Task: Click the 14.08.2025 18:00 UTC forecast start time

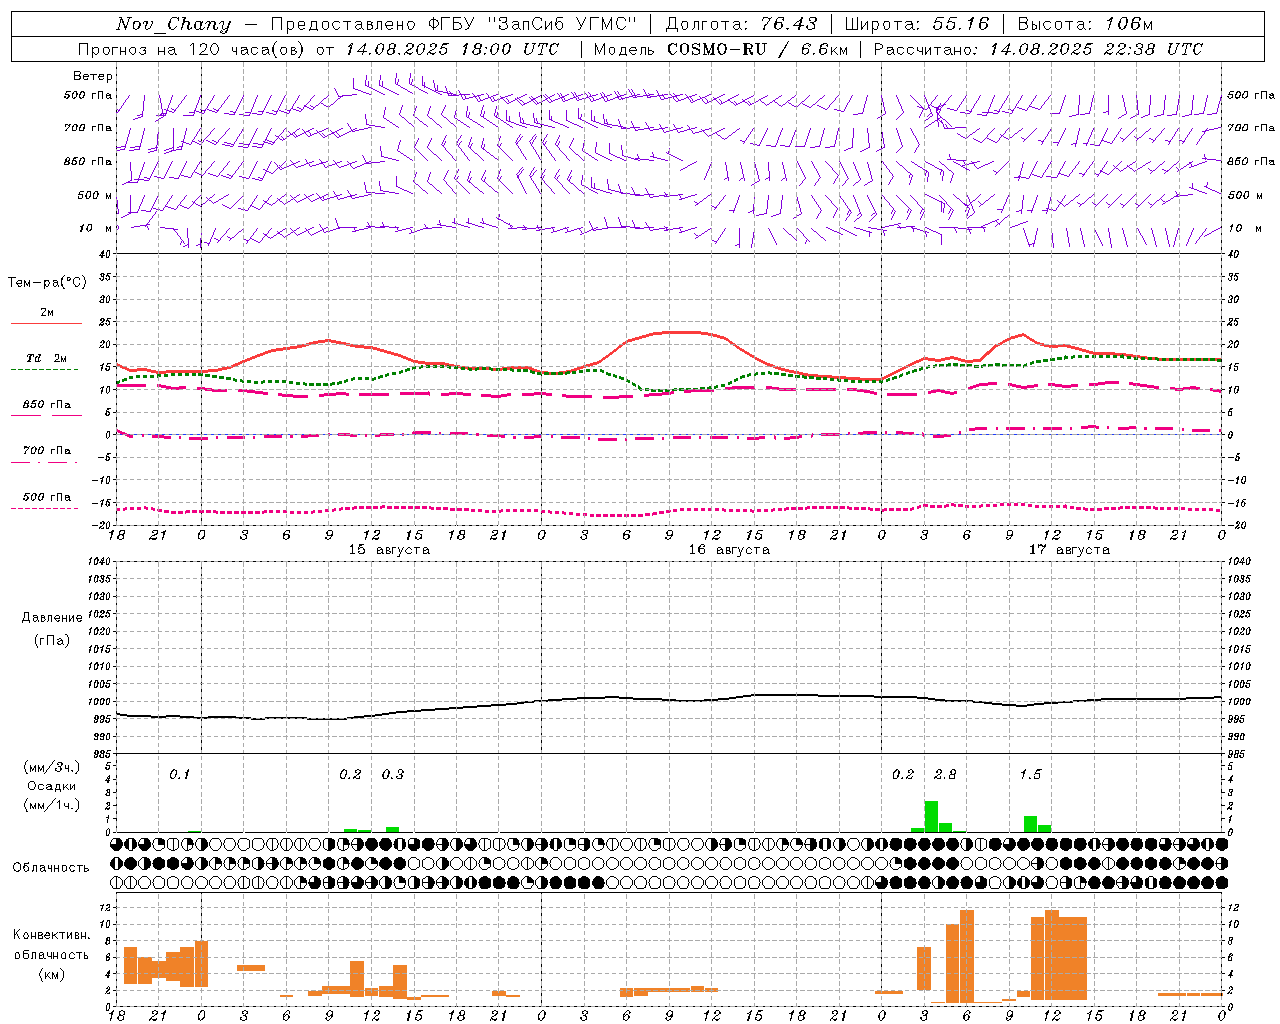Action: [452, 49]
